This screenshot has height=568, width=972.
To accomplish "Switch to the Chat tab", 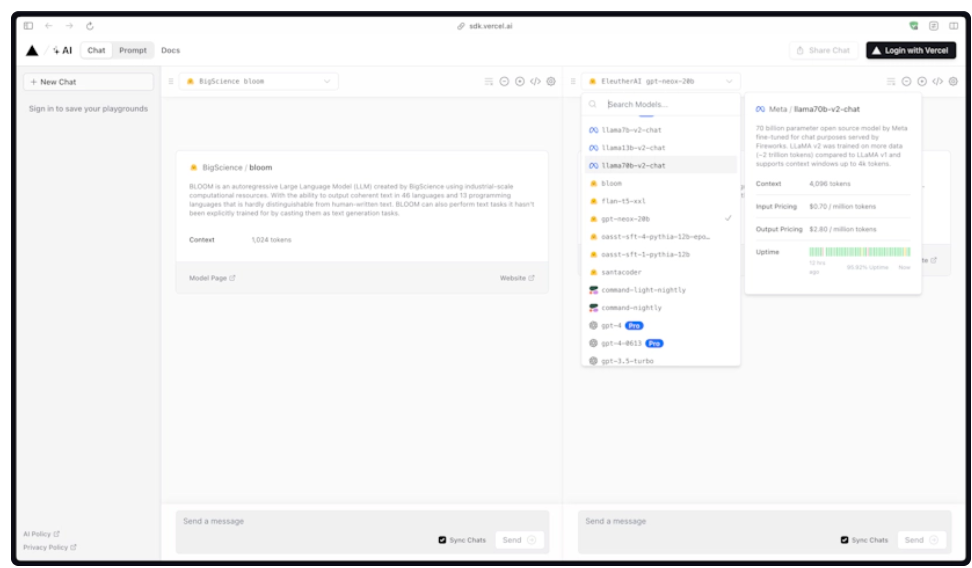I will click(96, 50).
